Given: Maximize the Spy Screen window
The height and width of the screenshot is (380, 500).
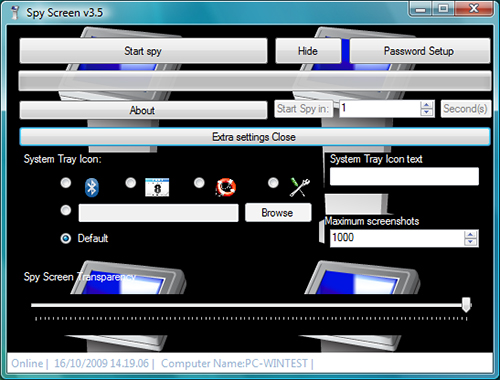Looking at the screenshot, I should (x=443, y=9).
